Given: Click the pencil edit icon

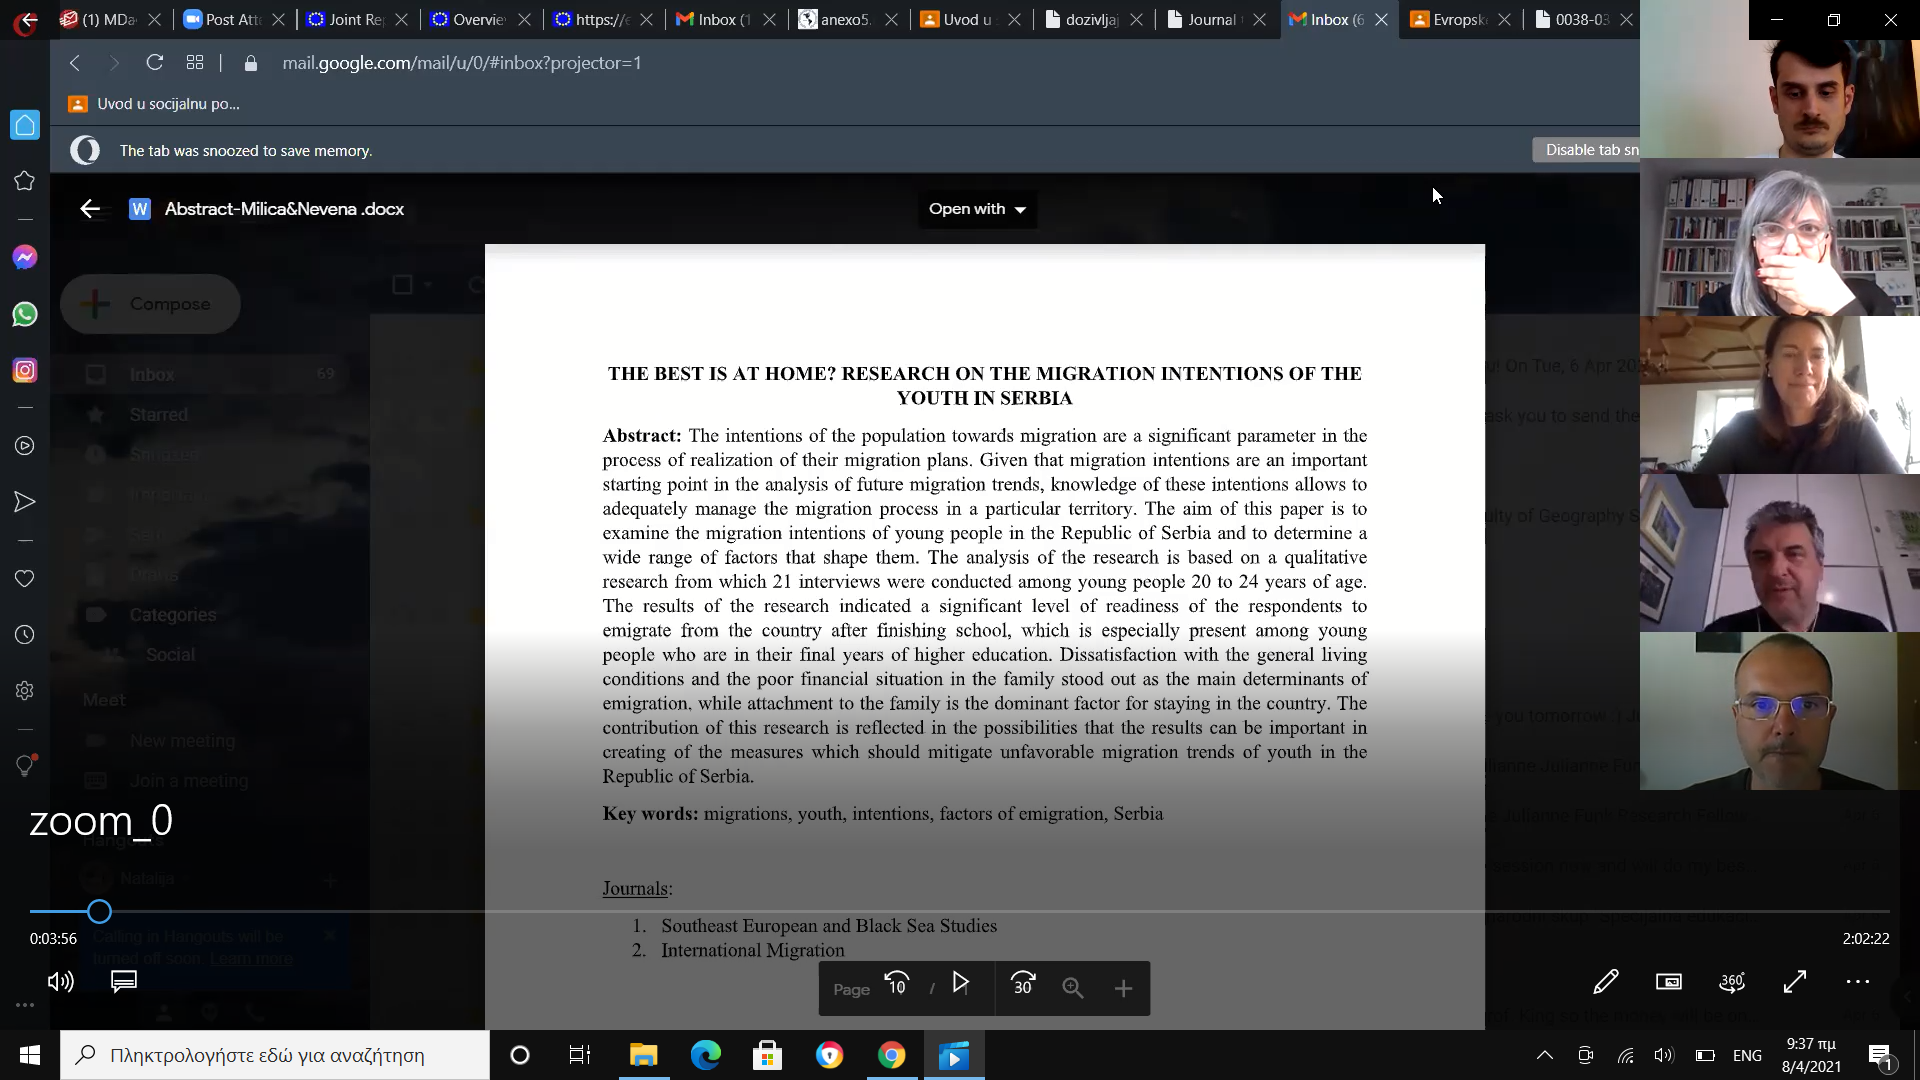Looking at the screenshot, I should click(x=1606, y=982).
